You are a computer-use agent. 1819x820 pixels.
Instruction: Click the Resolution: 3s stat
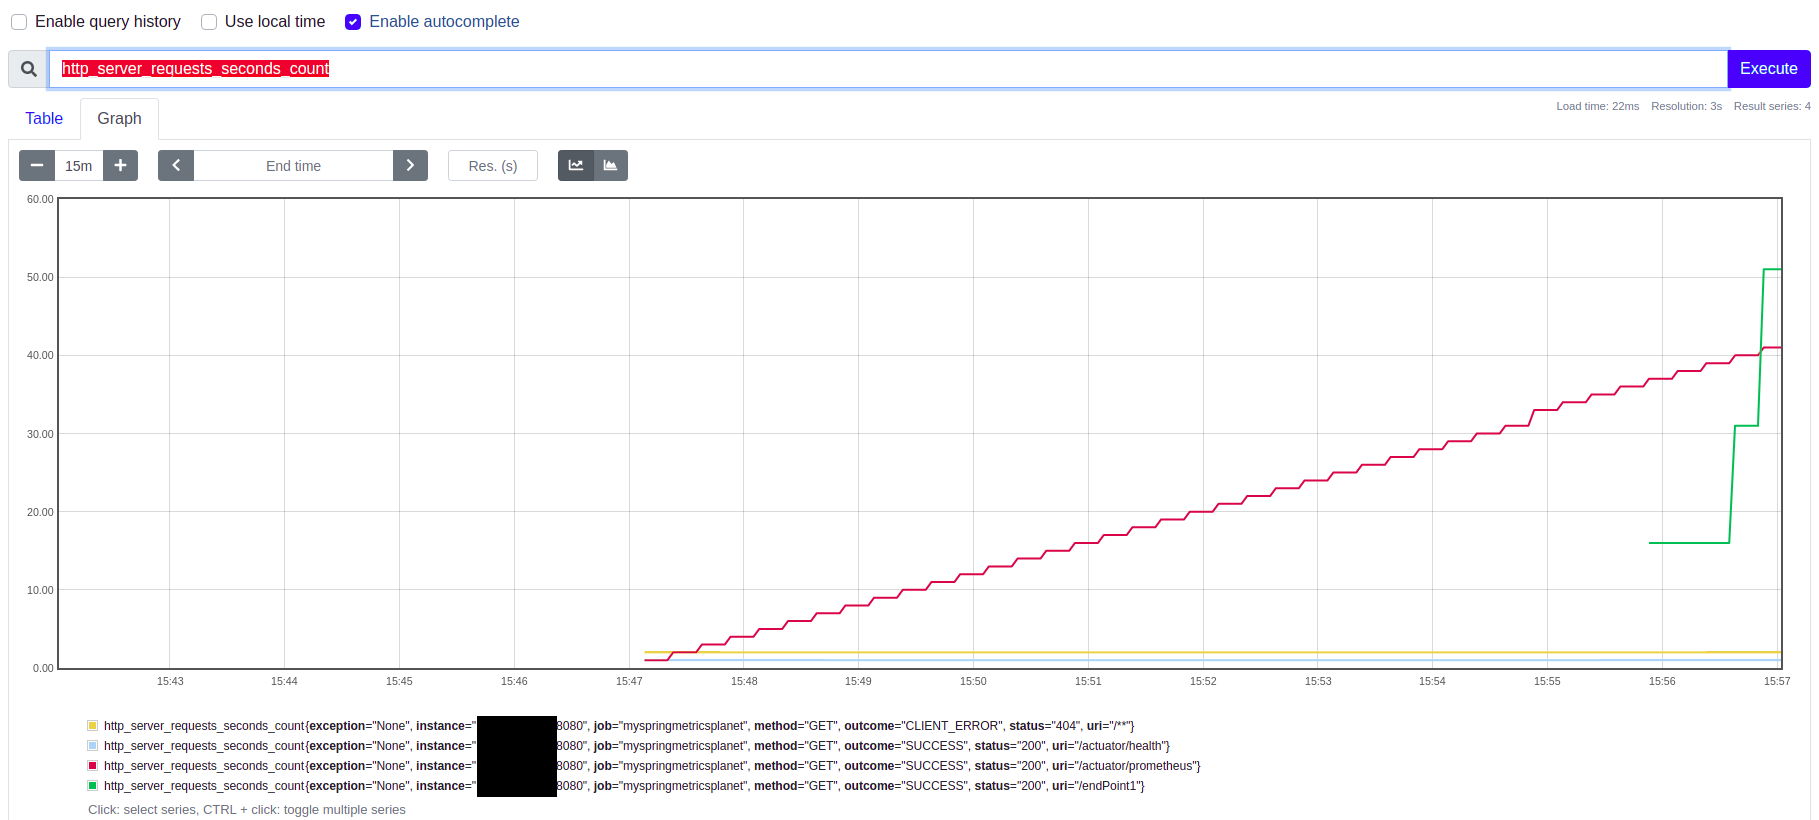click(1686, 106)
